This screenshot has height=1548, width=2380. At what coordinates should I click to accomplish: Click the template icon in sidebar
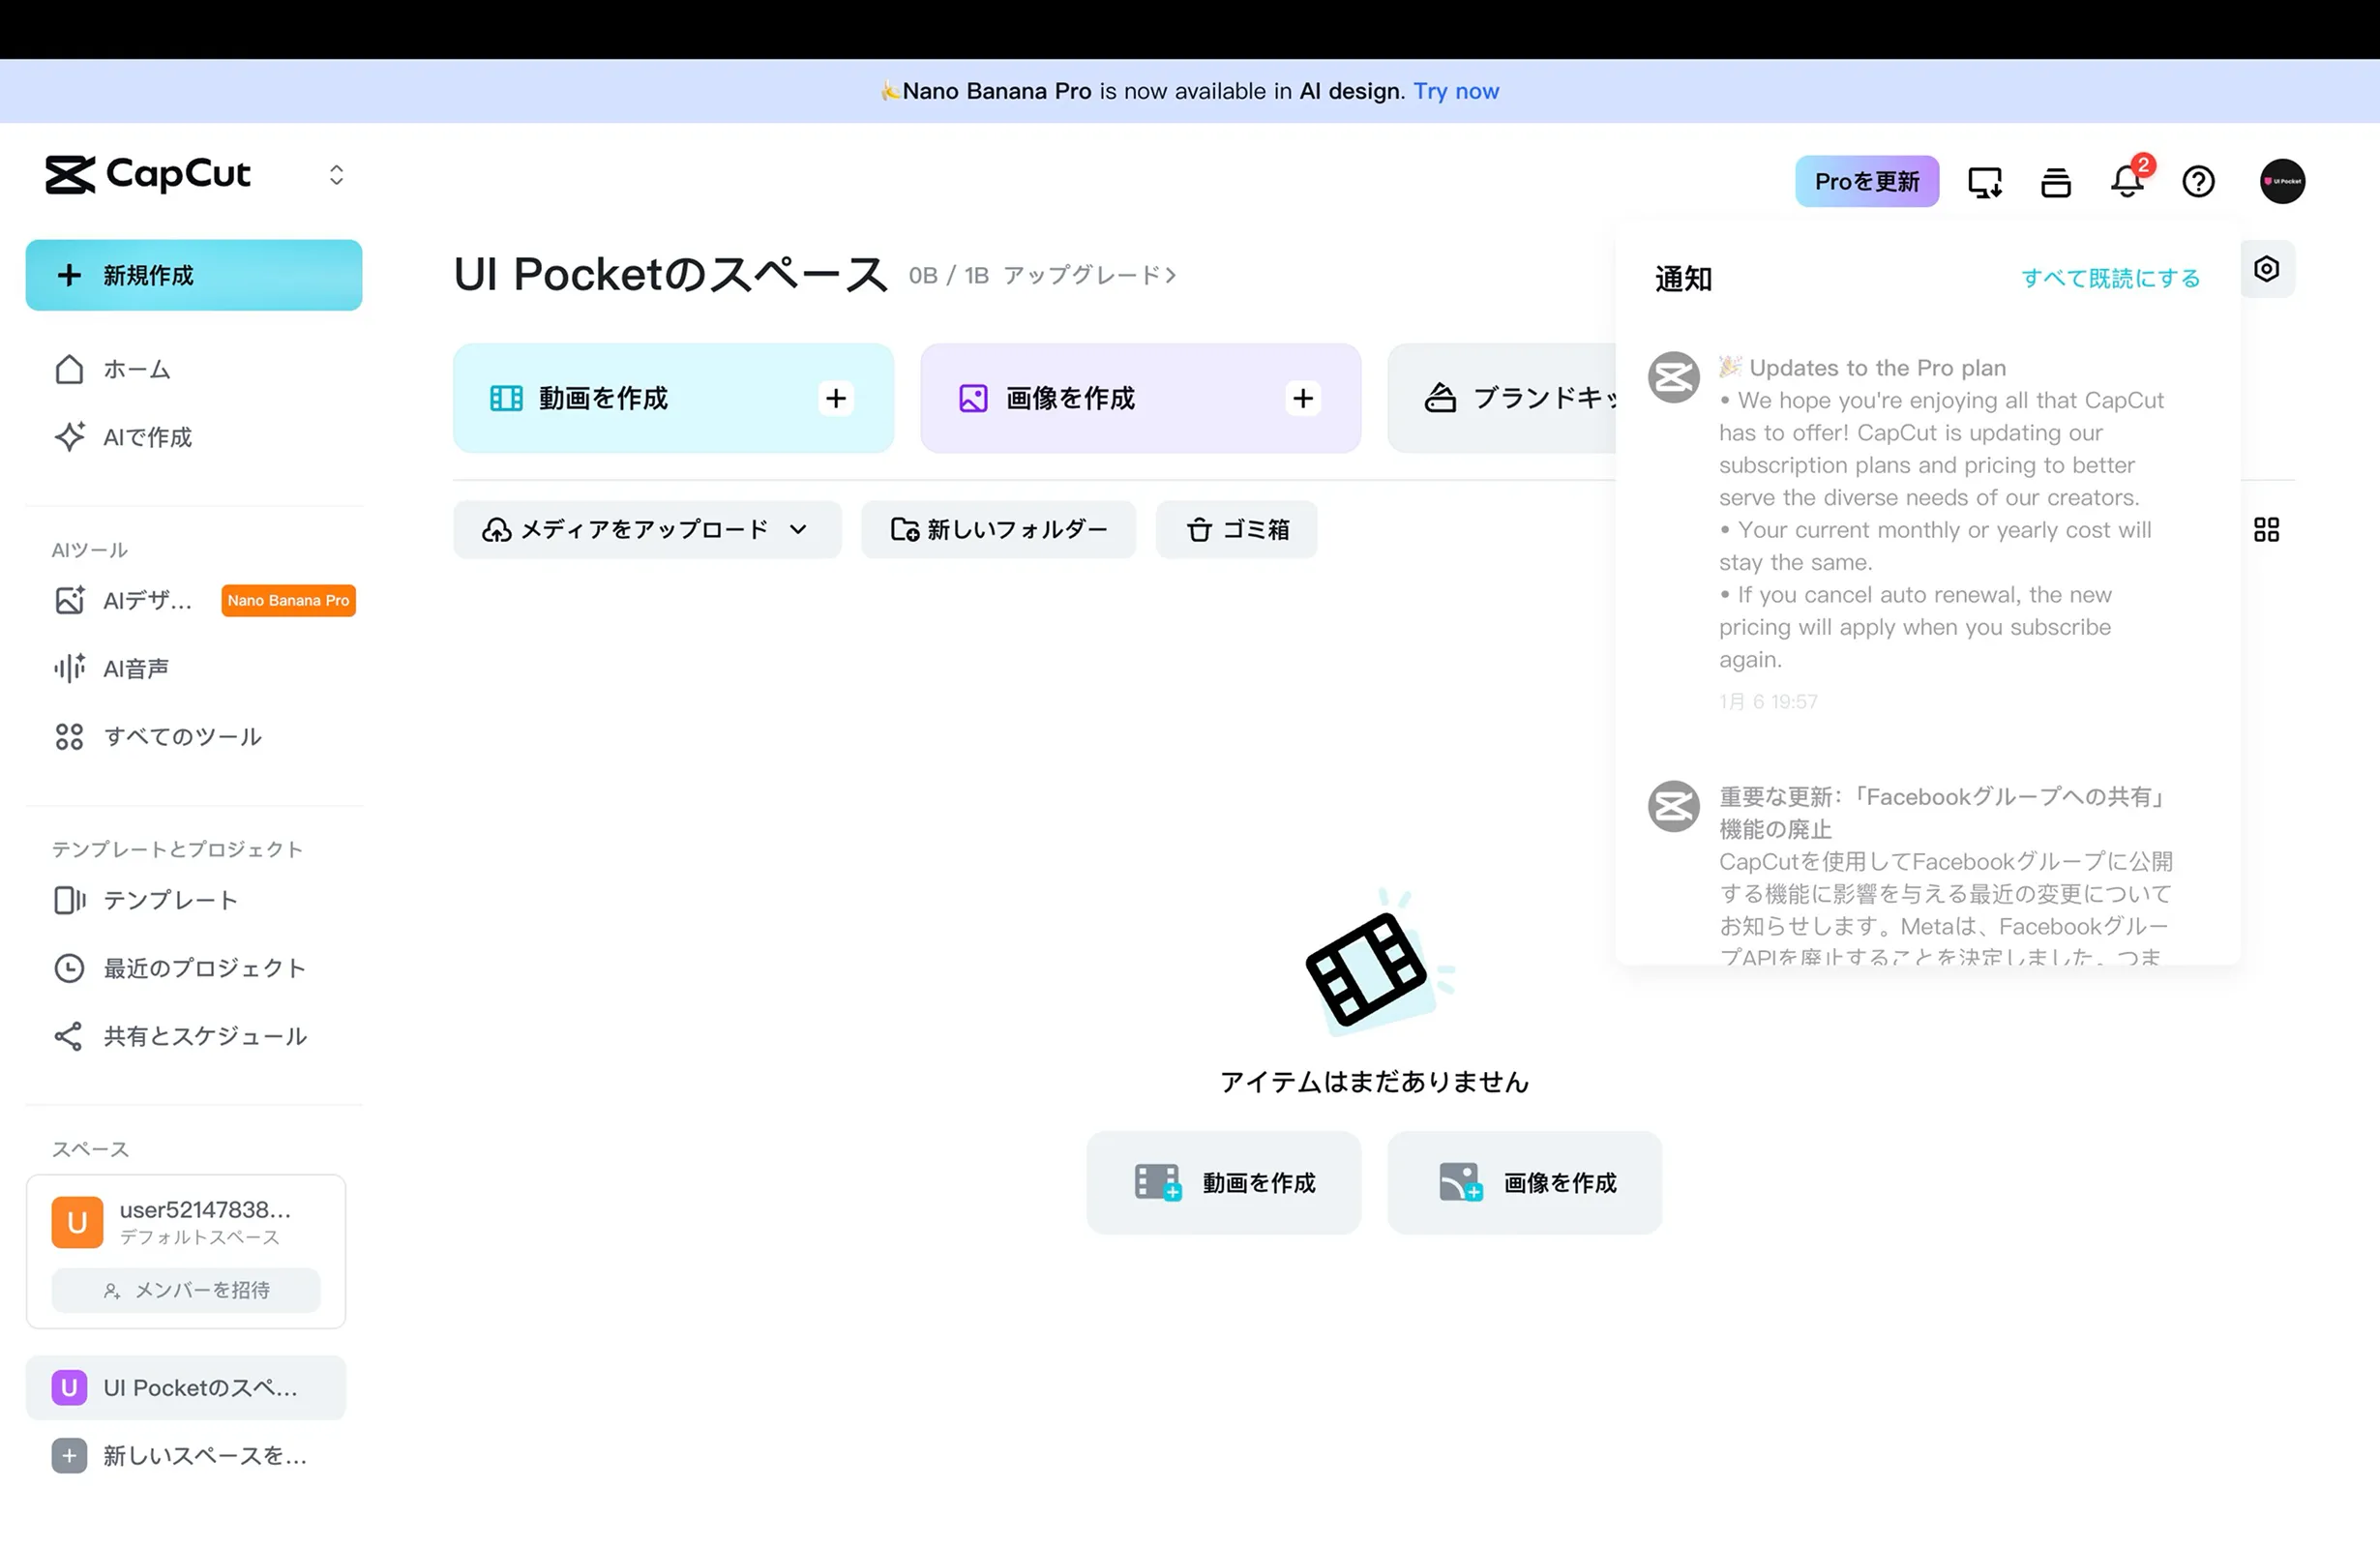[69, 900]
